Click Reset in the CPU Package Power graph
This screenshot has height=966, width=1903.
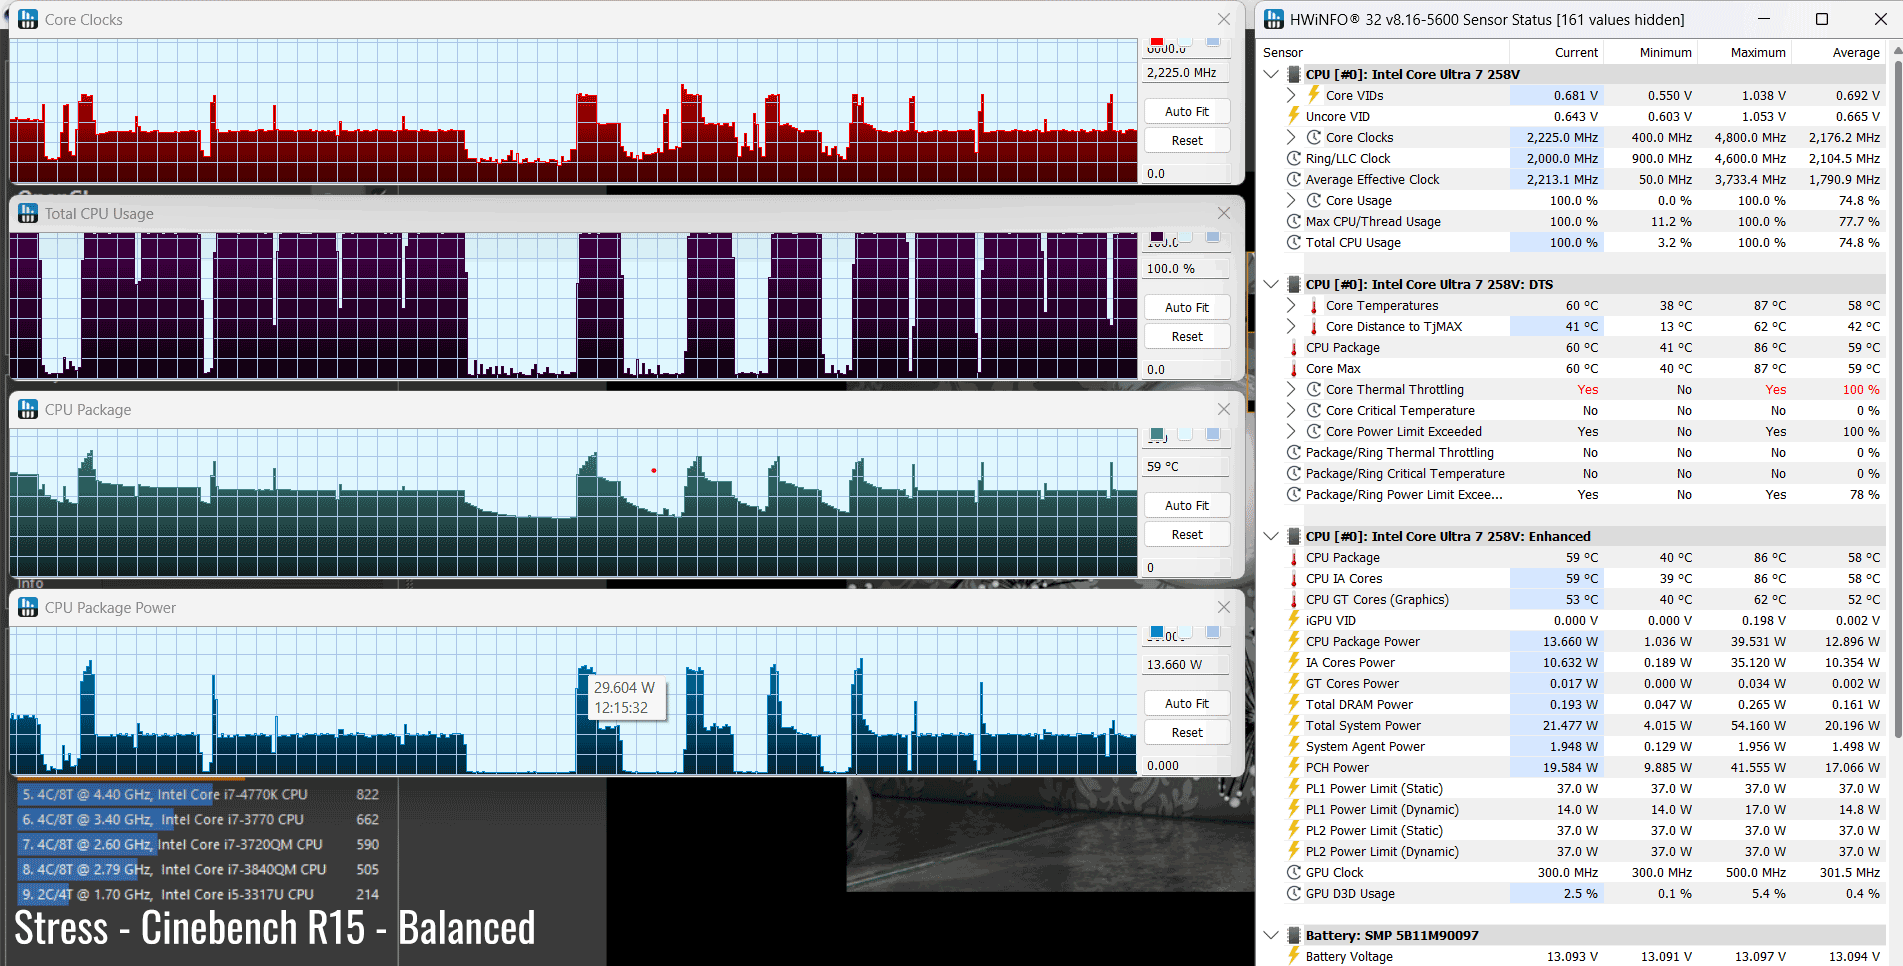click(1187, 732)
